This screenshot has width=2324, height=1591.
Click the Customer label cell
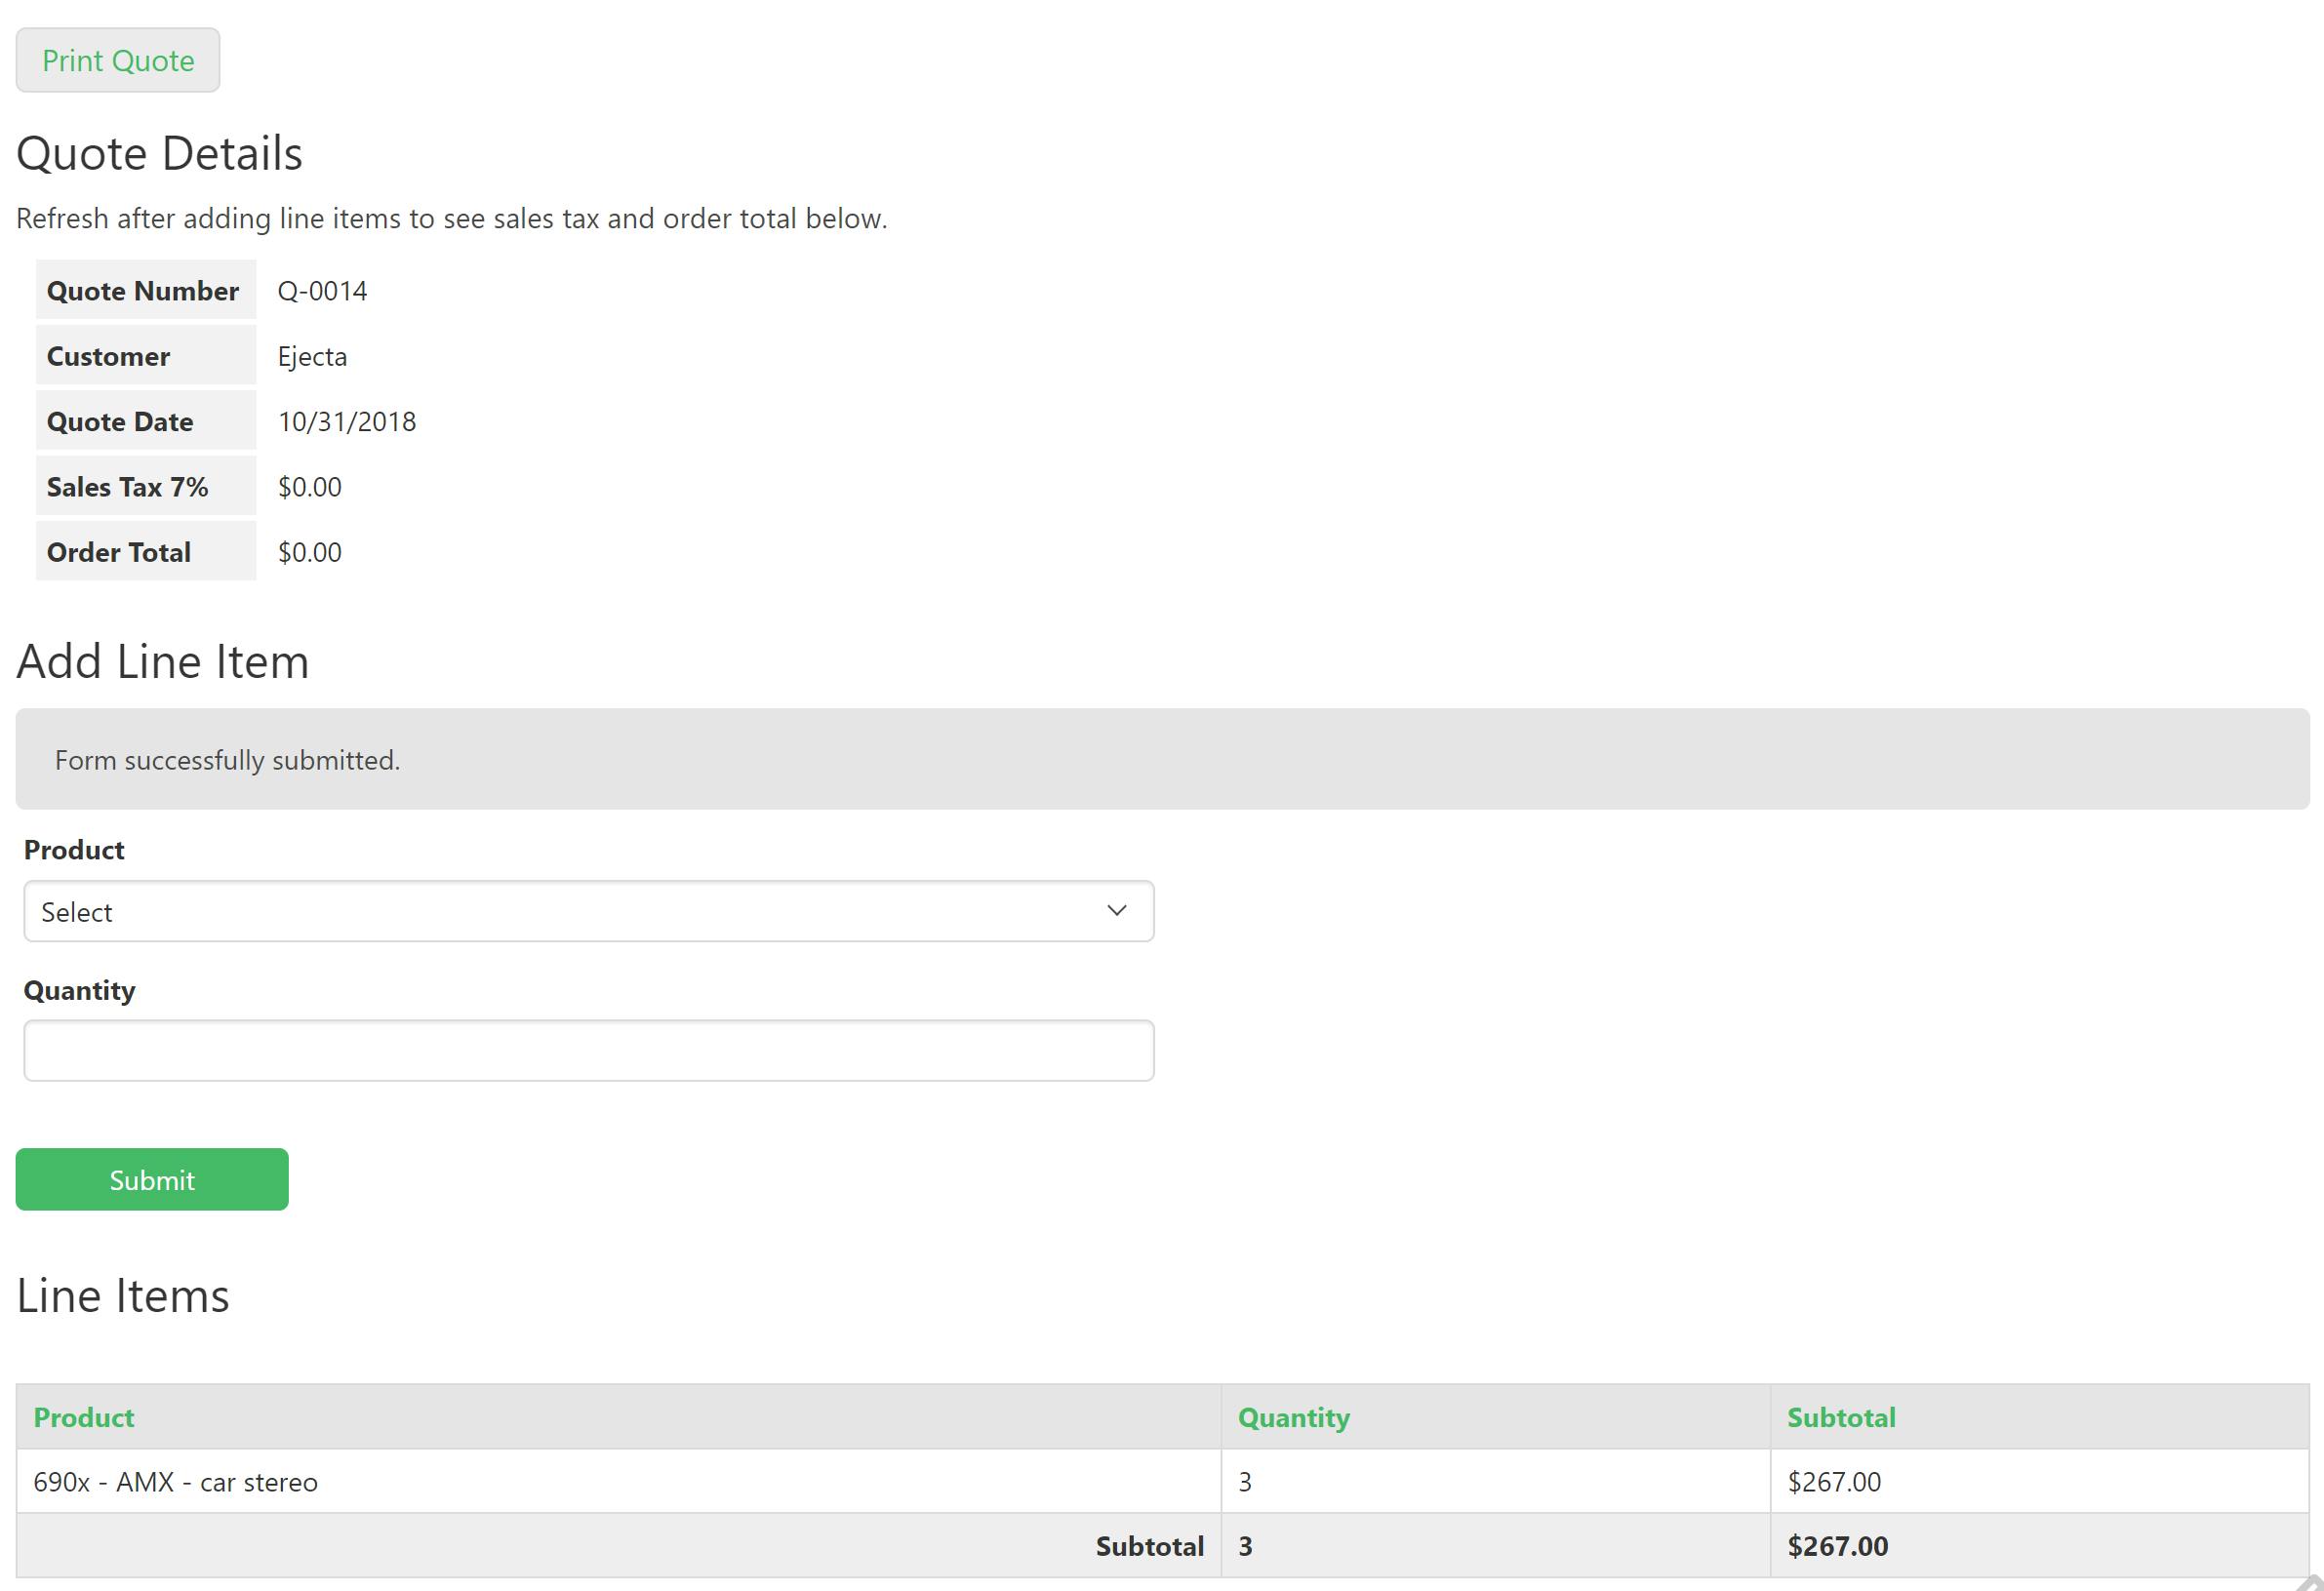coord(146,355)
